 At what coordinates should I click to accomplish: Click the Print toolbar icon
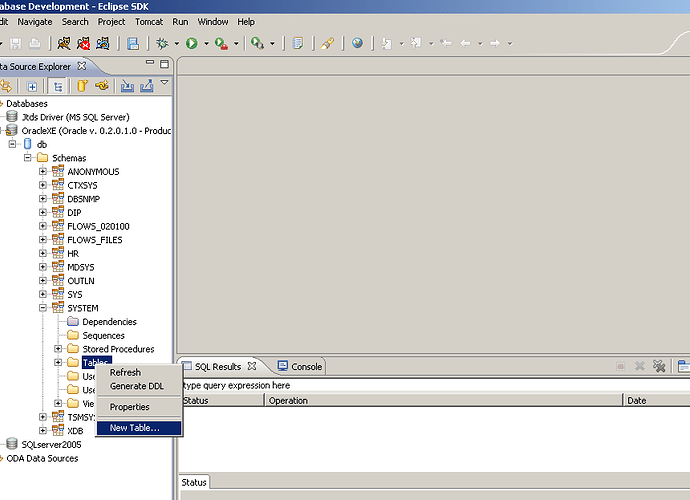35,43
